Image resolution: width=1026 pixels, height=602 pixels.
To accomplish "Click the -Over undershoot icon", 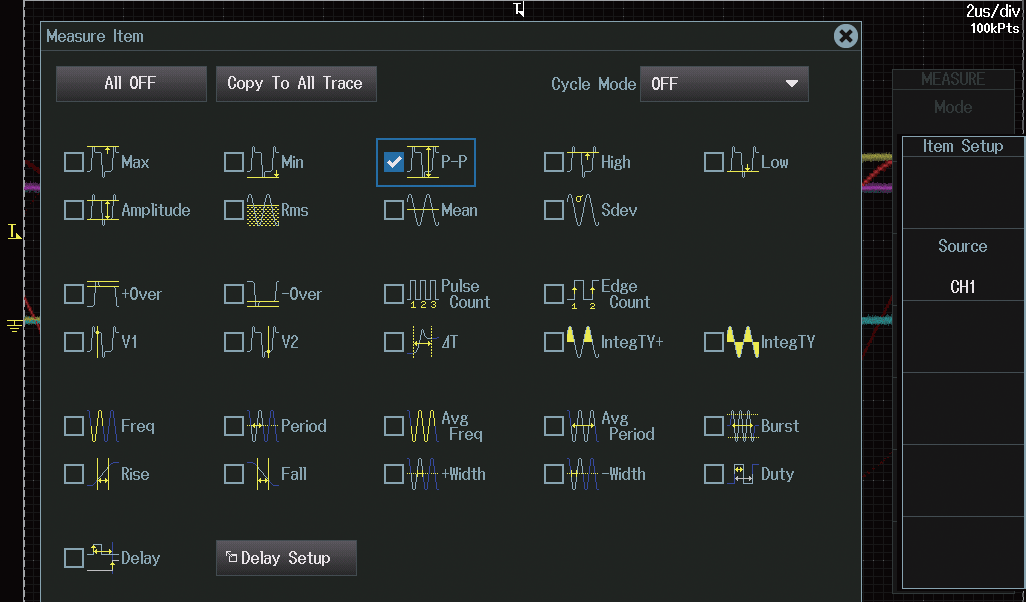I will pyautogui.click(x=263, y=294).
